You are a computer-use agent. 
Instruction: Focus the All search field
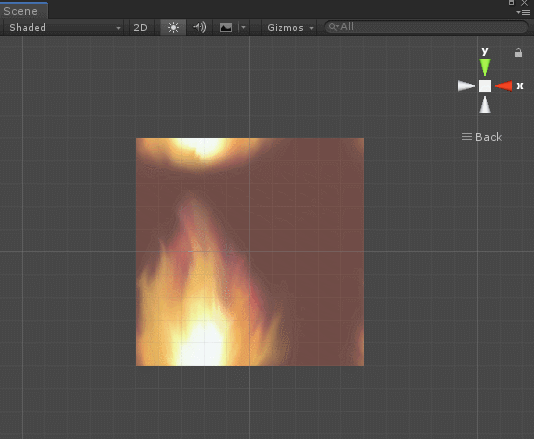425,27
